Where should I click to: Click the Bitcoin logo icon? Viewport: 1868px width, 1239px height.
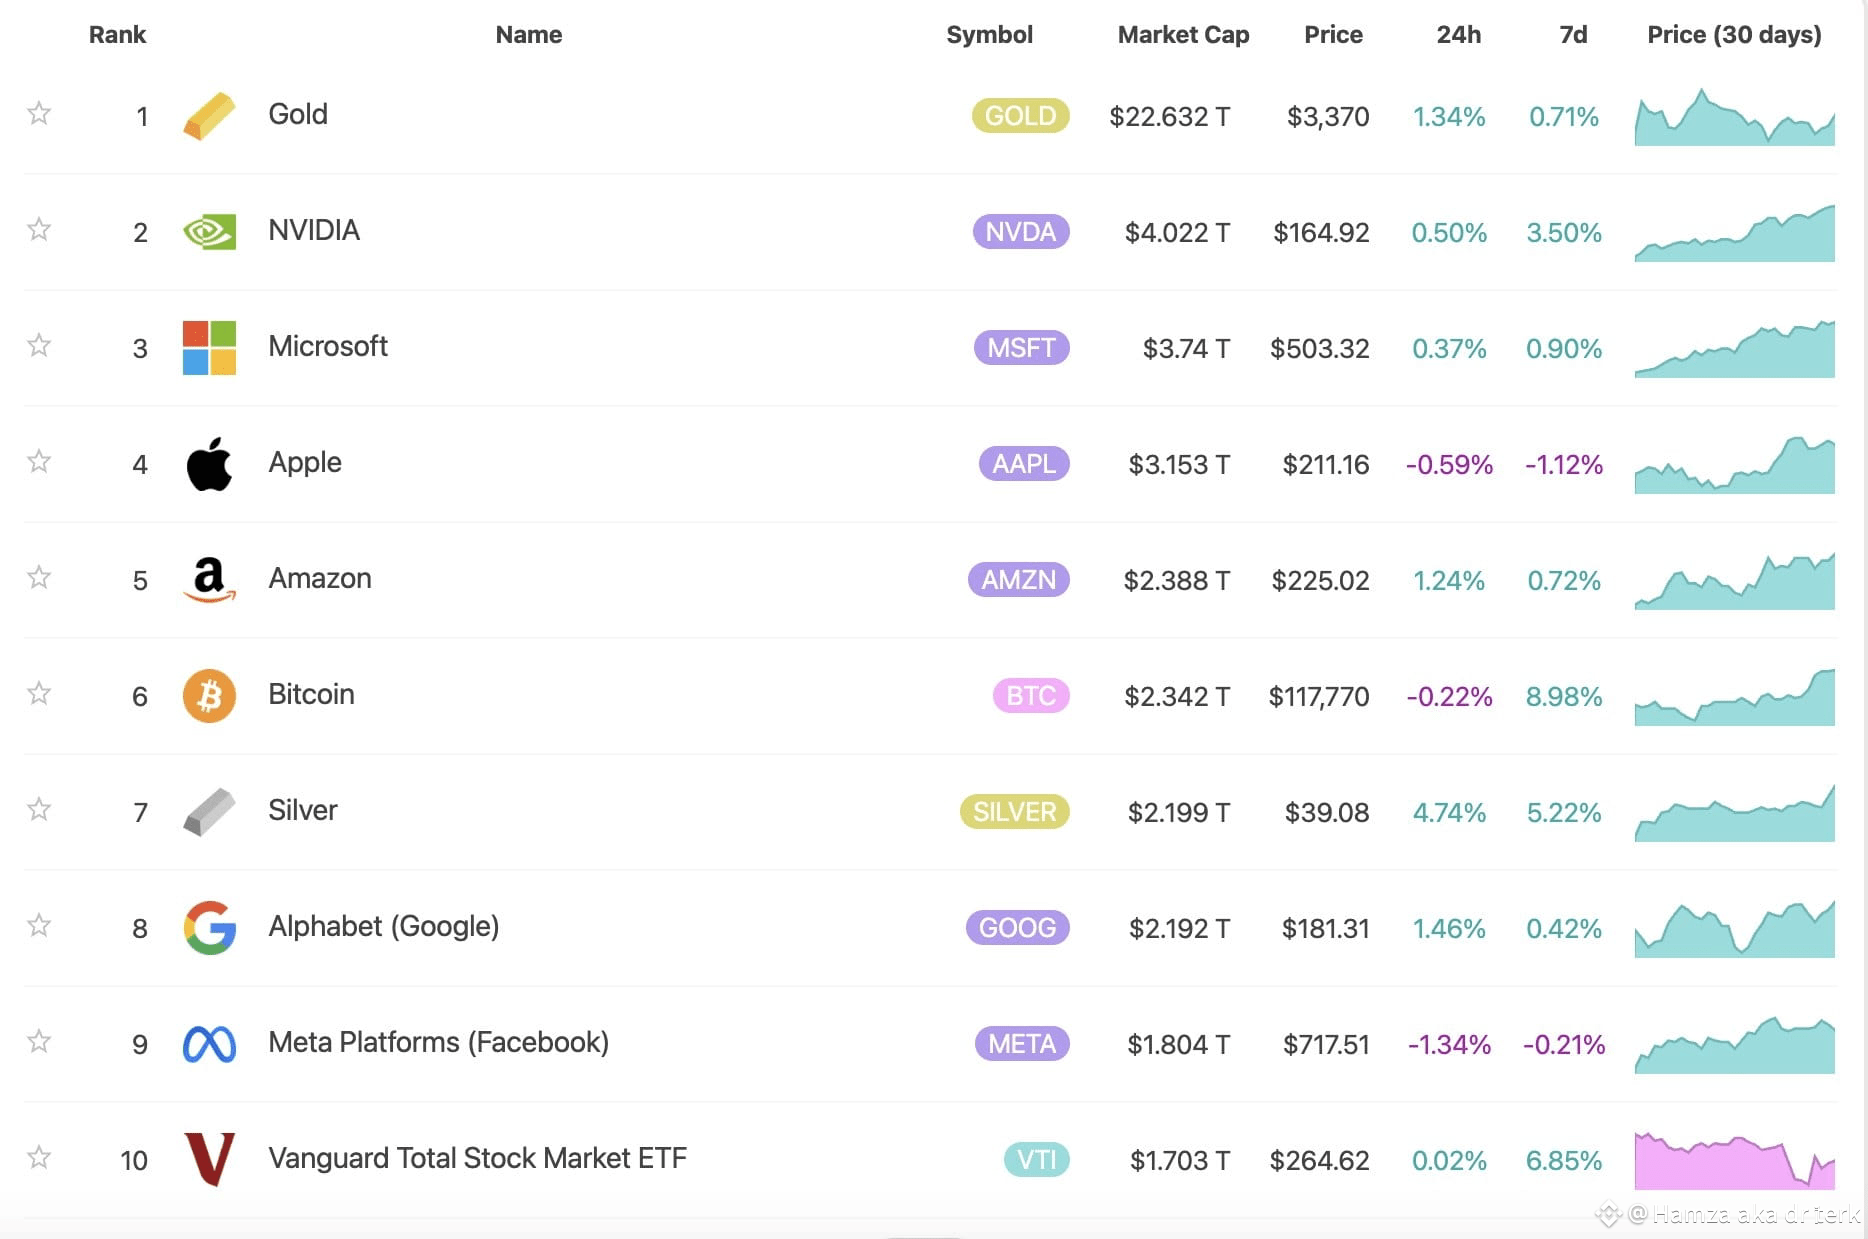click(209, 696)
